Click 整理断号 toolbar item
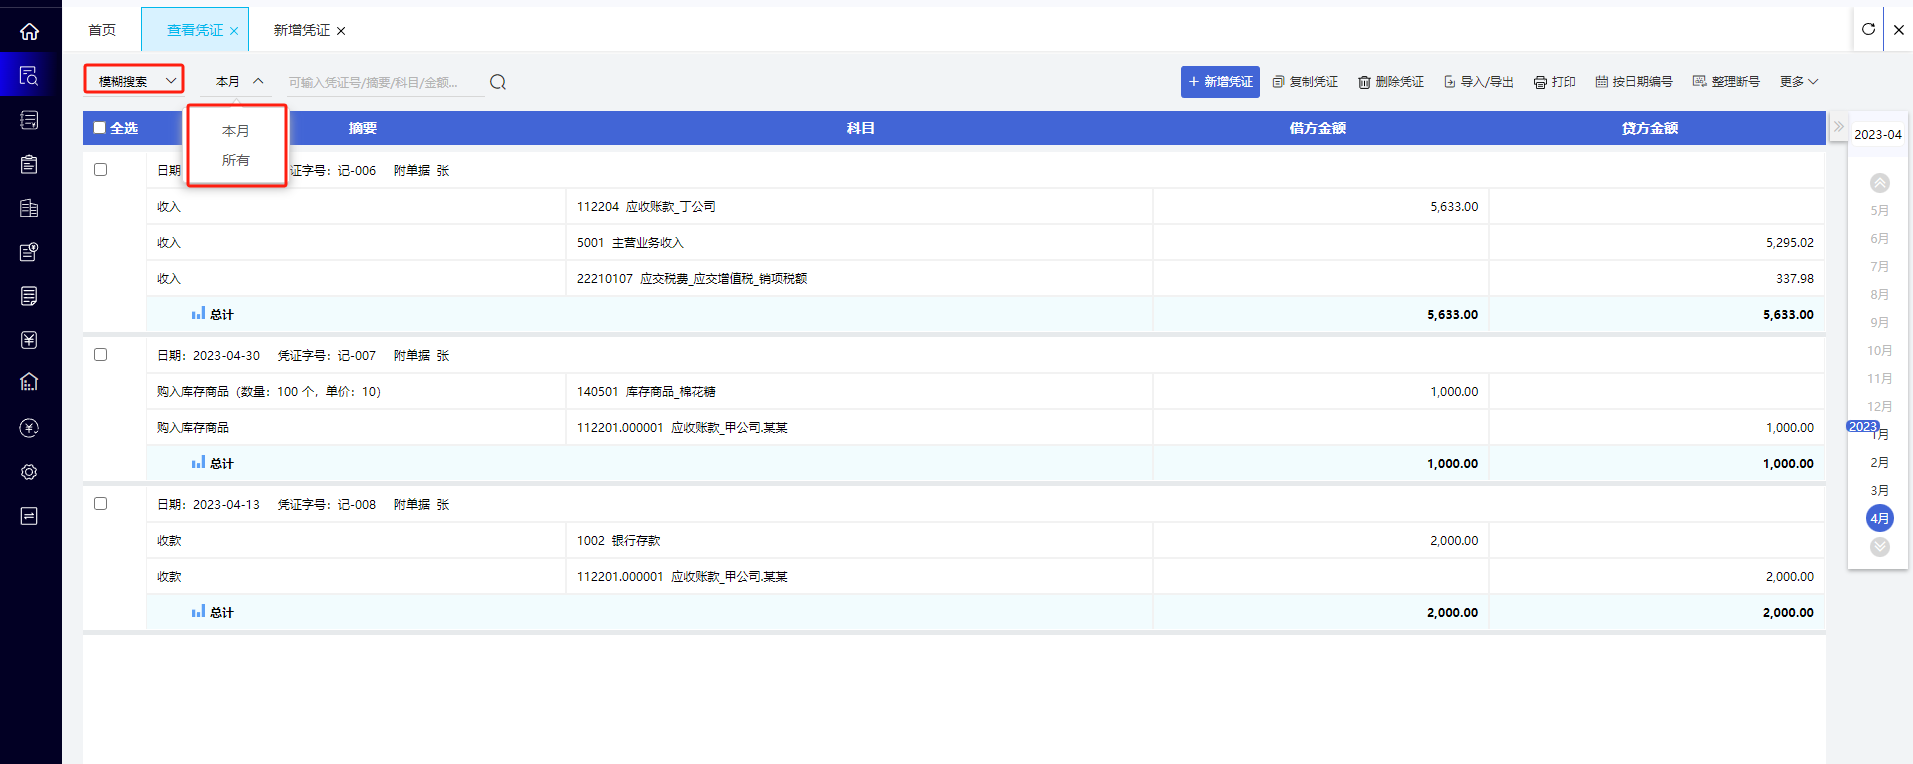This screenshot has height=764, width=1913. click(x=1726, y=82)
